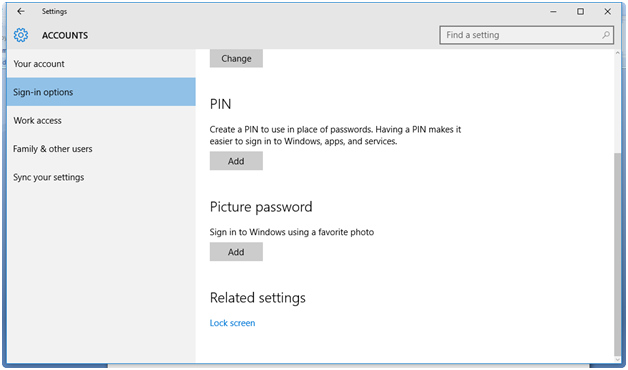
Task: Click the search magnifier icon
Action: (x=606, y=35)
